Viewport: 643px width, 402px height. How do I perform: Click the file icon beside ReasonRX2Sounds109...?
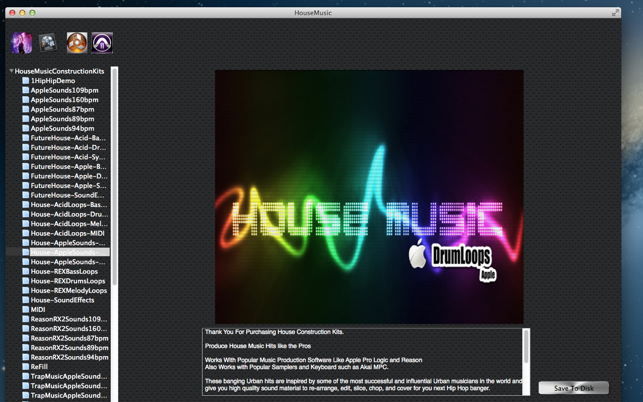click(25, 319)
